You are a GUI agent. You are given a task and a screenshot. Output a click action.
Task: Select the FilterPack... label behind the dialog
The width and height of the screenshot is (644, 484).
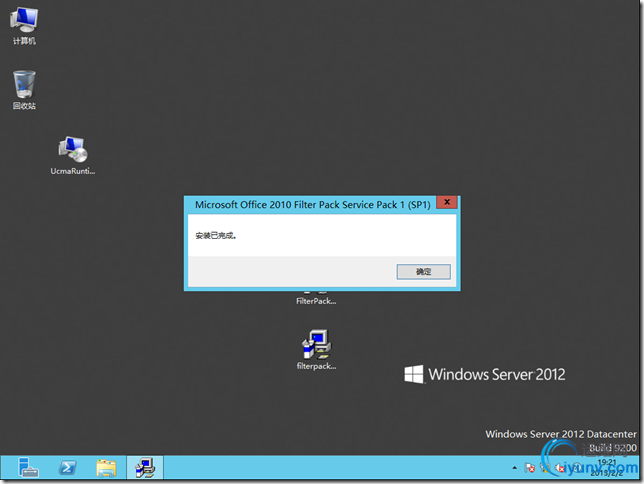(316, 301)
